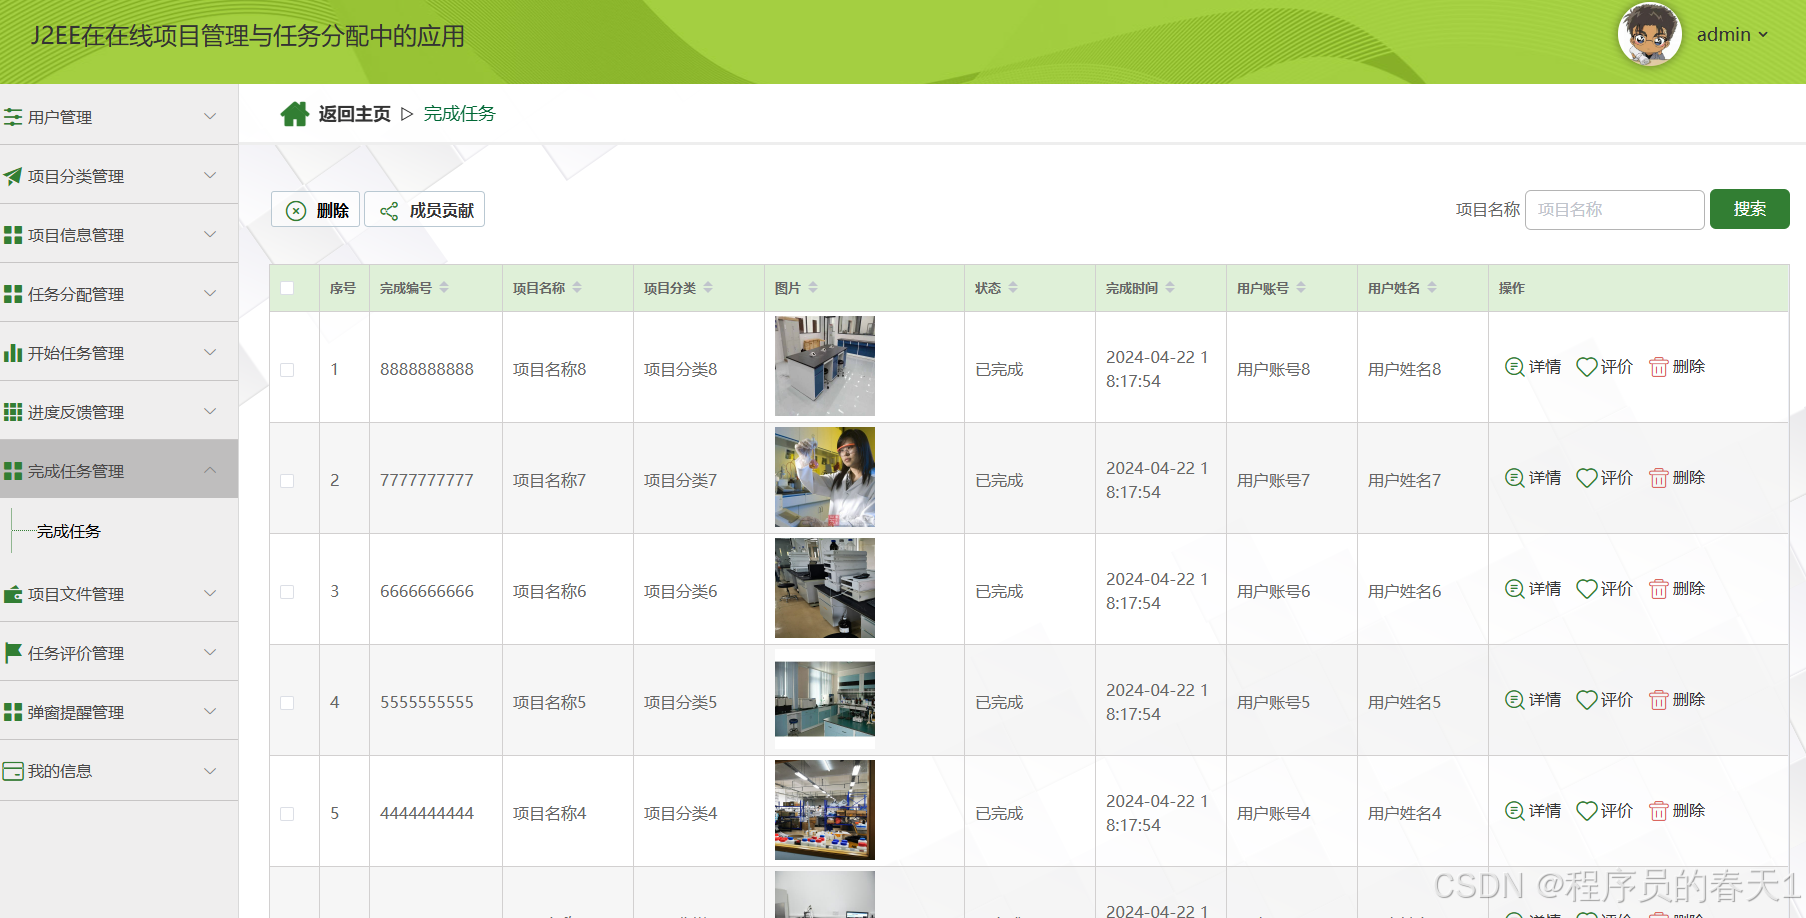
Task: Click the row 5 lab thumbnail
Action: [825, 810]
